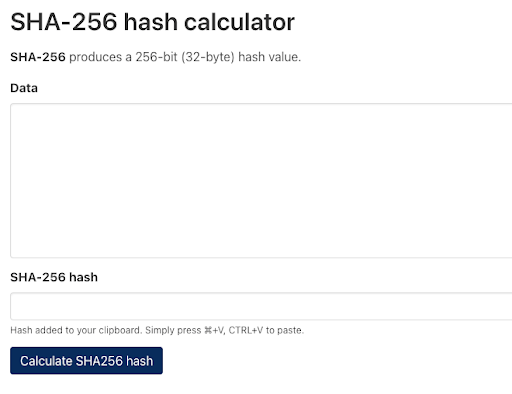Click the SHA-256 hash calculator heading

152,22
